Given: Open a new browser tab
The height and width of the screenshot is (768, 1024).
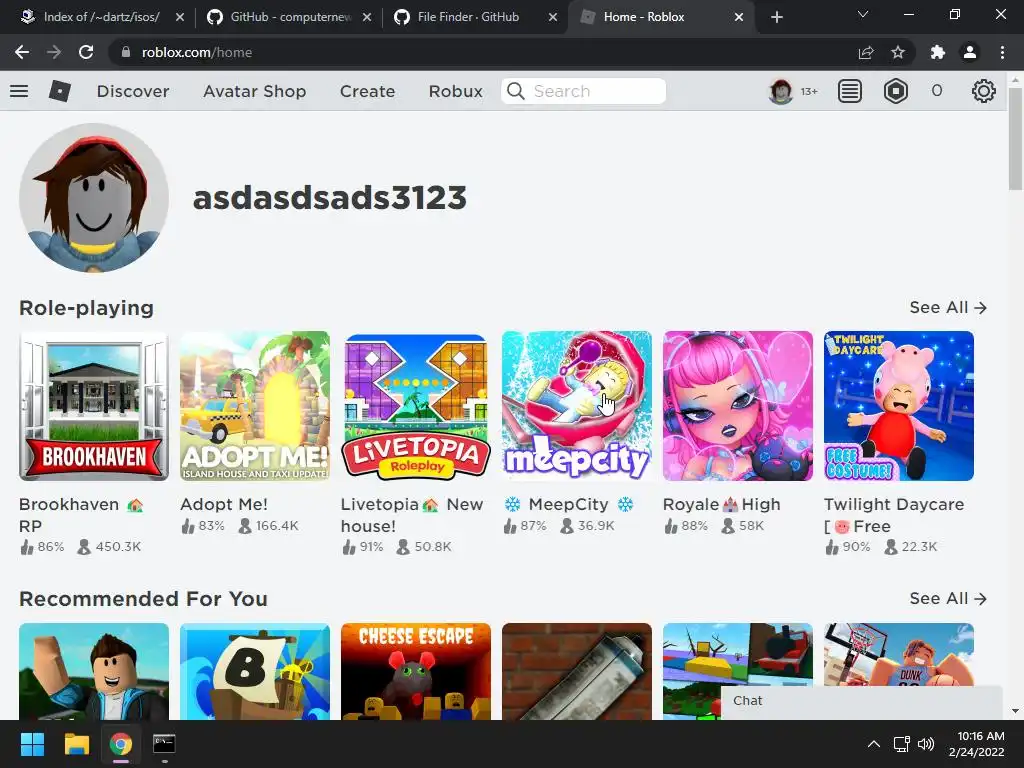Looking at the screenshot, I should click(776, 17).
